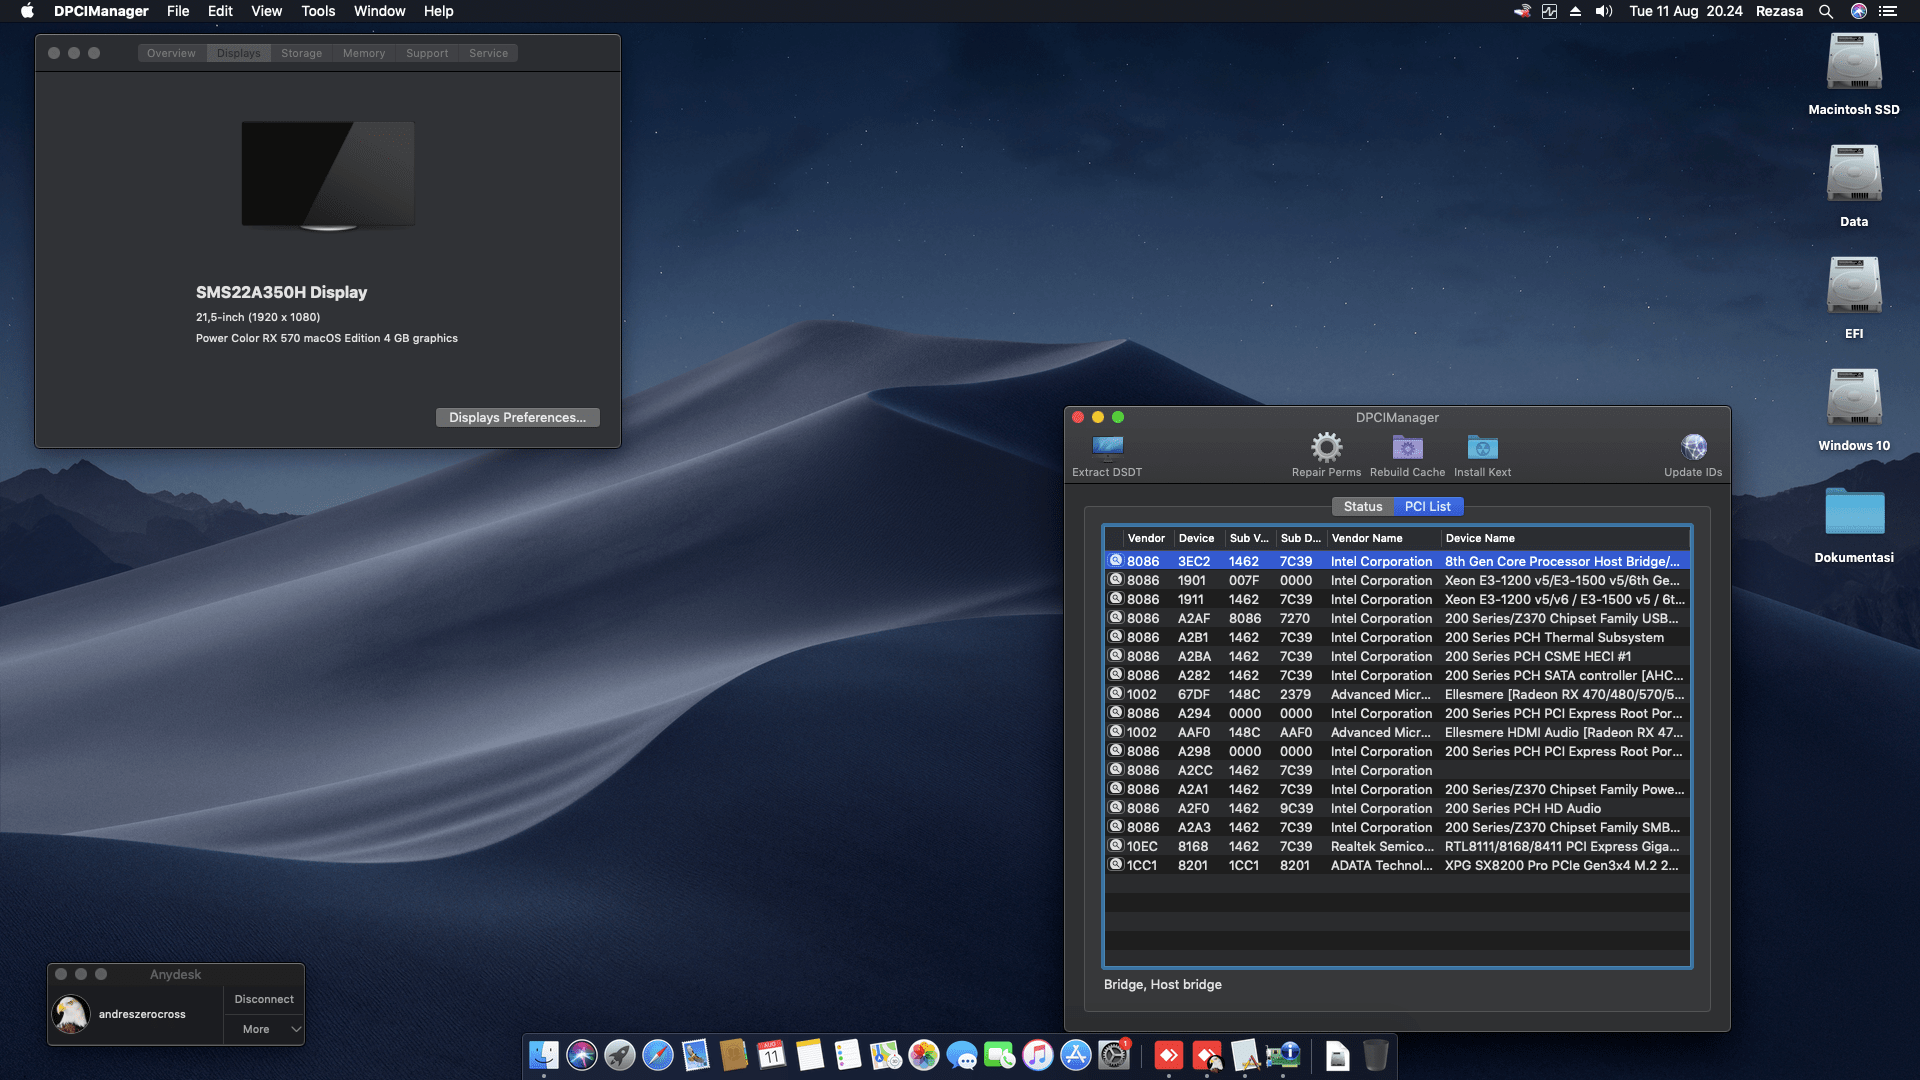
Task: Switch to the Memory tab
Action: pyautogui.click(x=363, y=53)
